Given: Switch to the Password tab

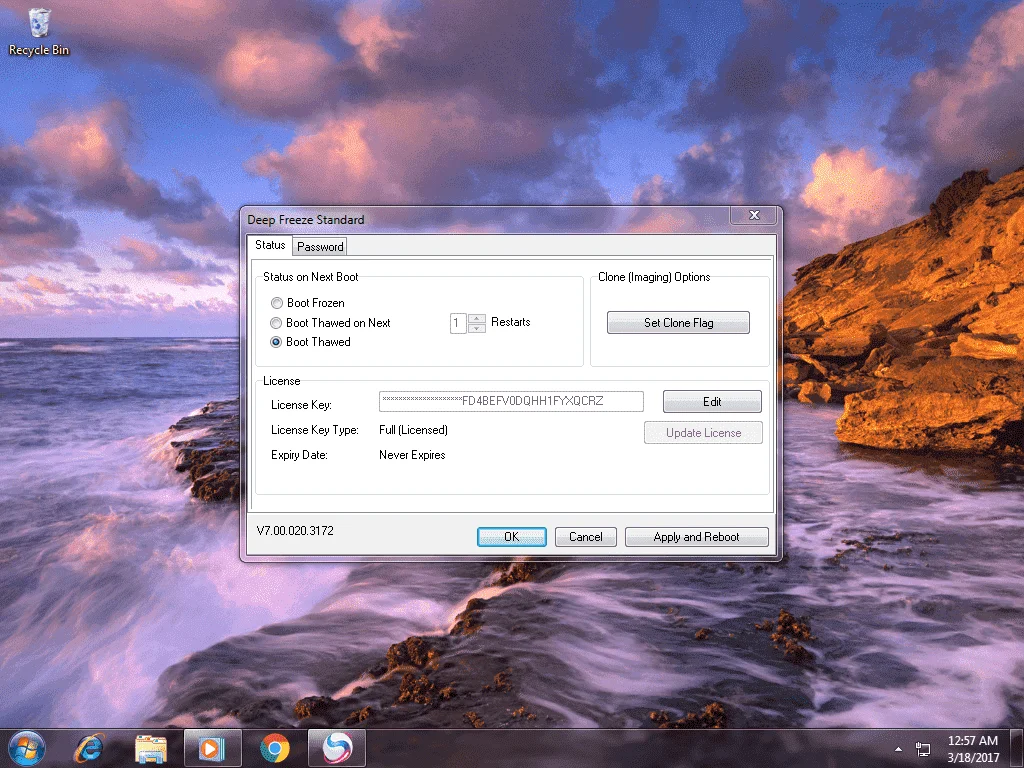Looking at the screenshot, I should 320,247.
